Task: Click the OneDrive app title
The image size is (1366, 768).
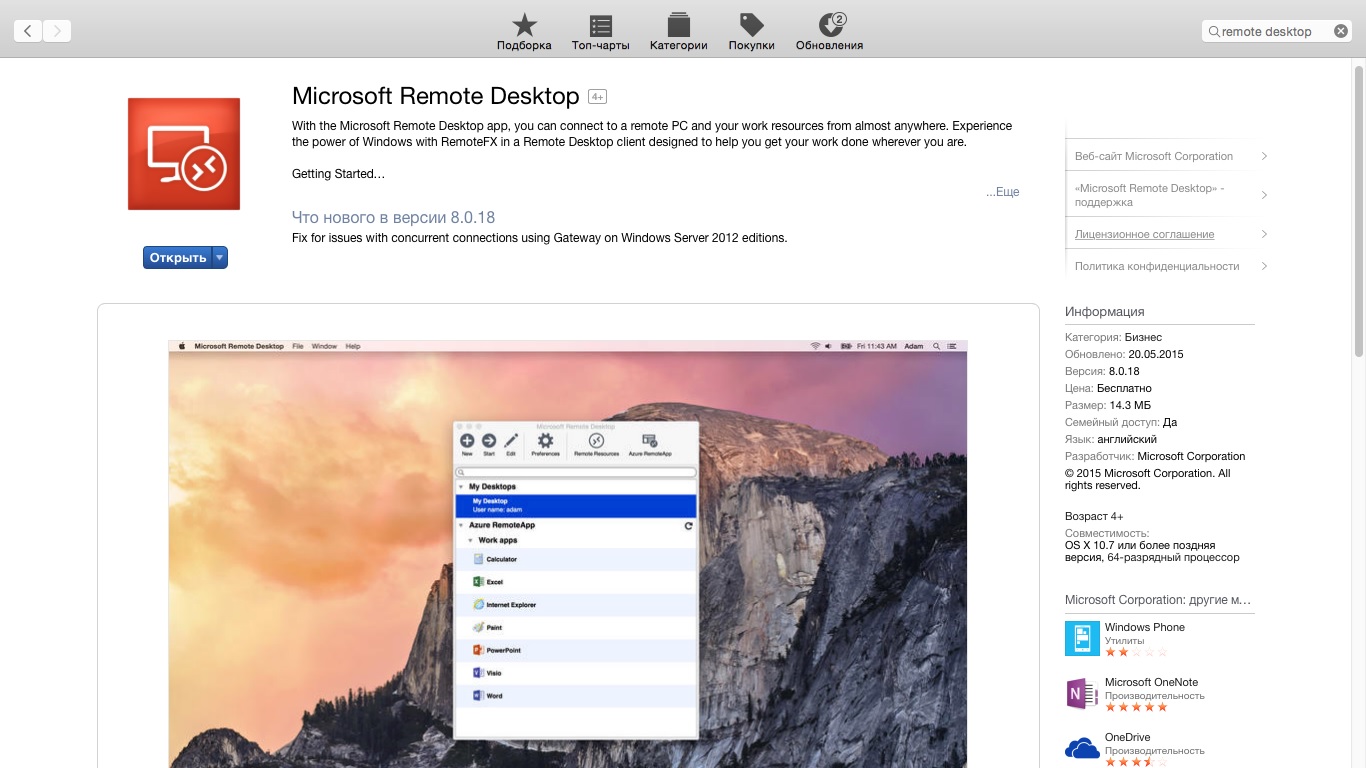Action: coord(1127,737)
